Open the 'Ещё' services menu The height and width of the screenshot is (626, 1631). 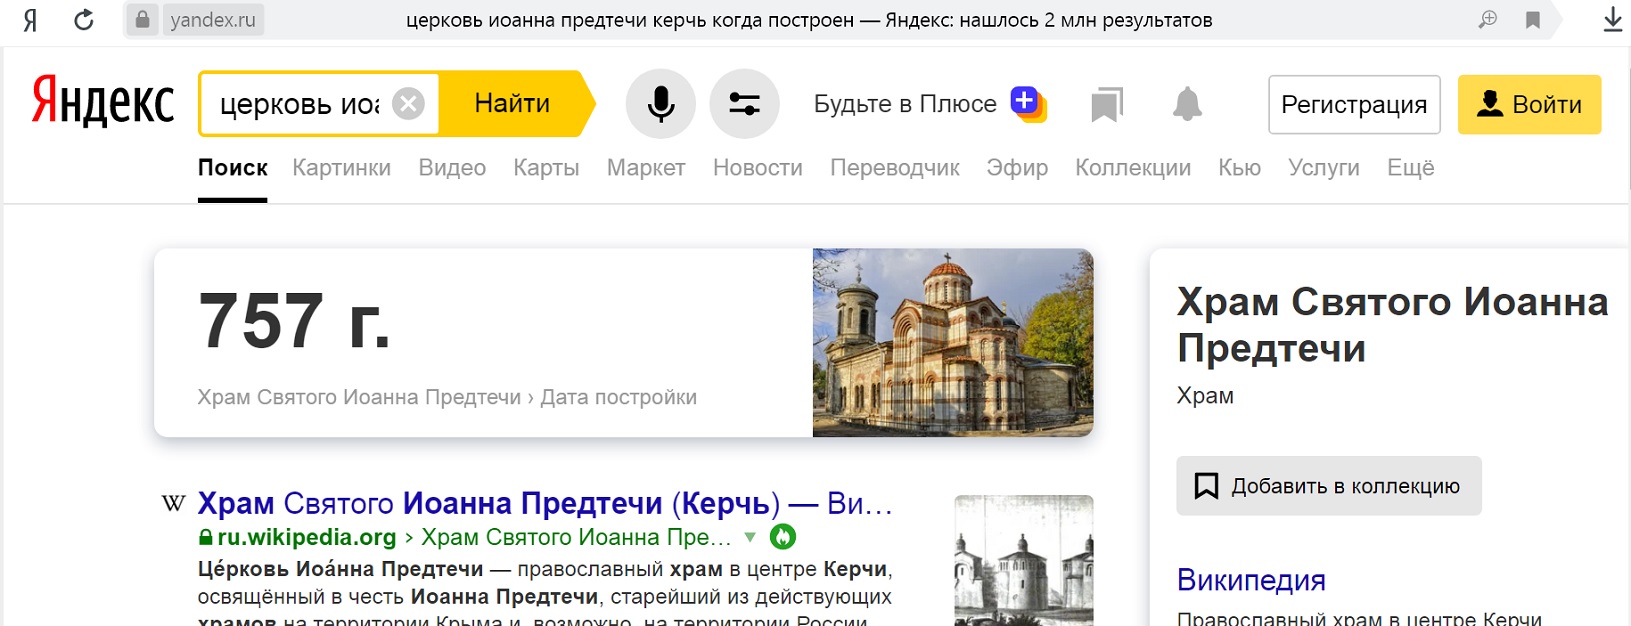pyautogui.click(x=1410, y=168)
